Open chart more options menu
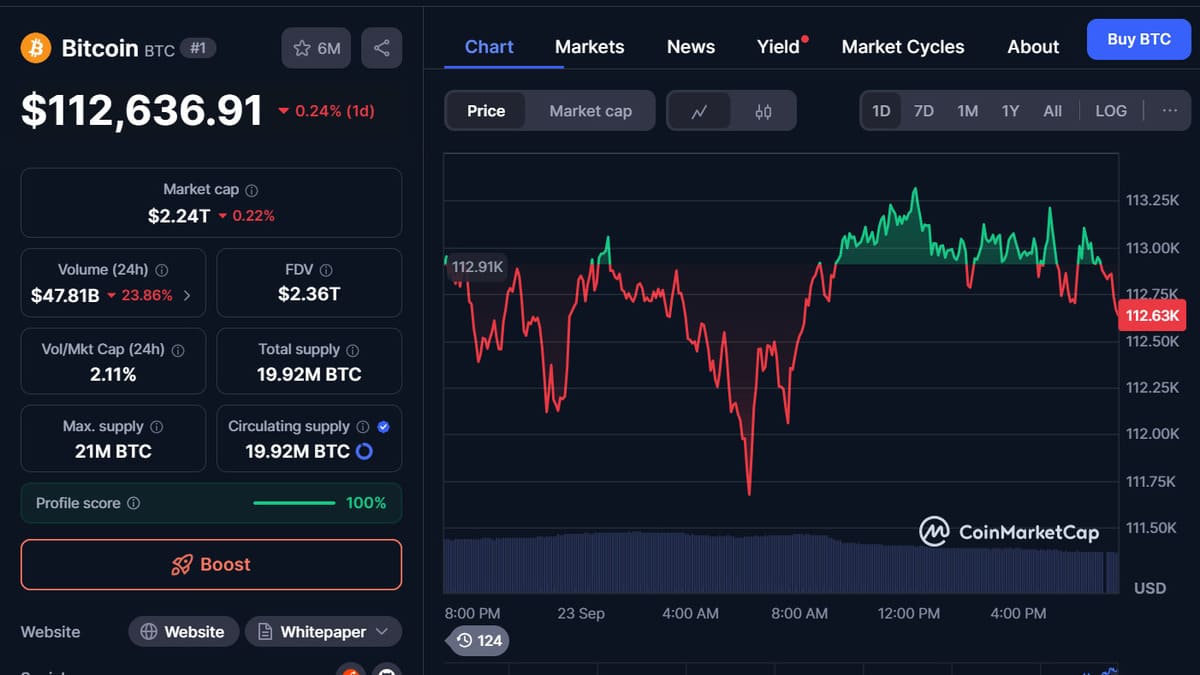1200x675 pixels. (1169, 111)
